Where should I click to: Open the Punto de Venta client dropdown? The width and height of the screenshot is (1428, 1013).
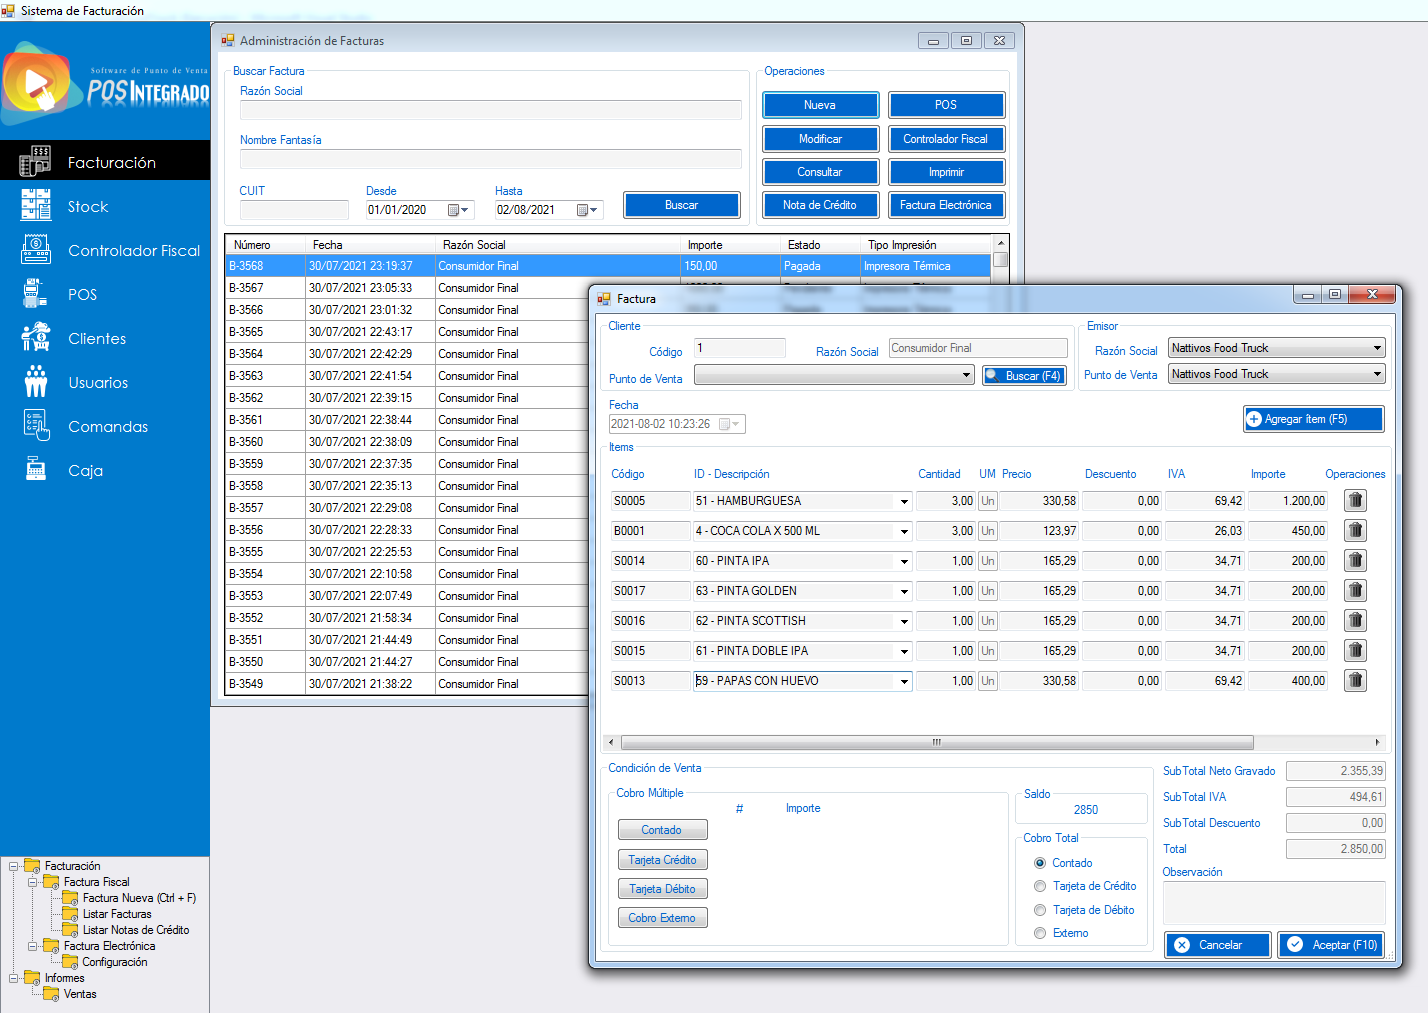tap(966, 375)
